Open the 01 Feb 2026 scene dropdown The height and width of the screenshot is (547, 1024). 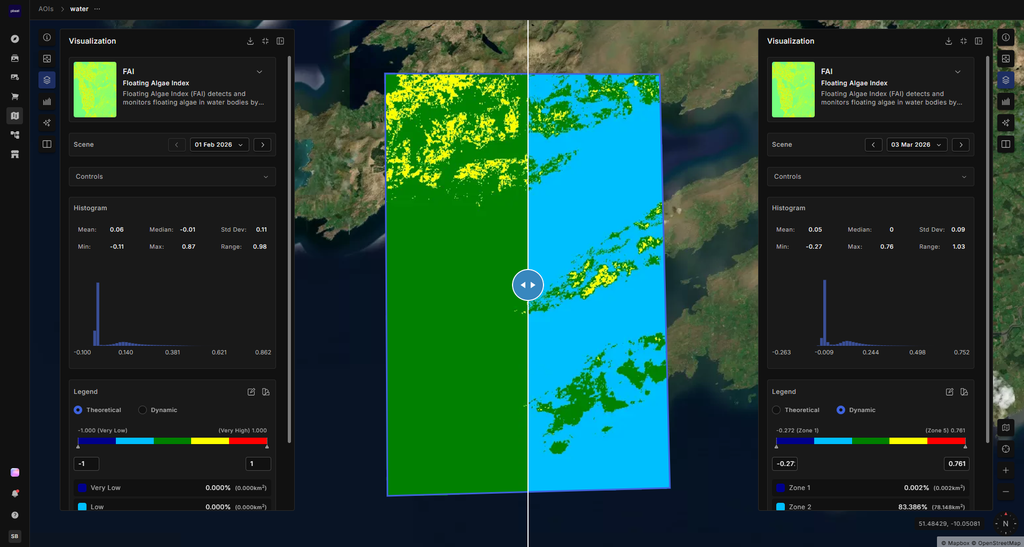click(219, 144)
